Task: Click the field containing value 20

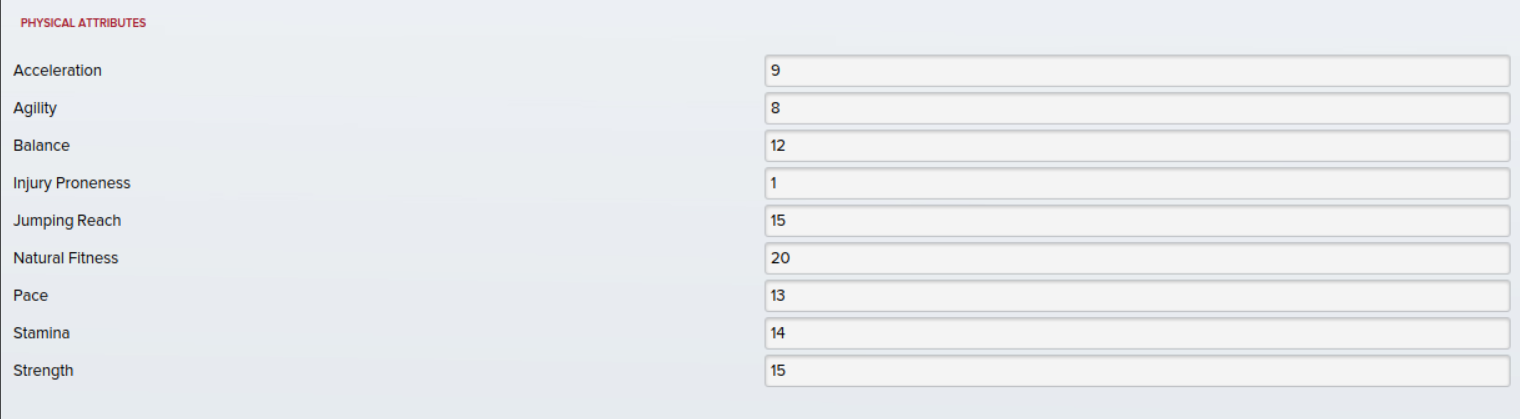Action: click(x=1136, y=258)
